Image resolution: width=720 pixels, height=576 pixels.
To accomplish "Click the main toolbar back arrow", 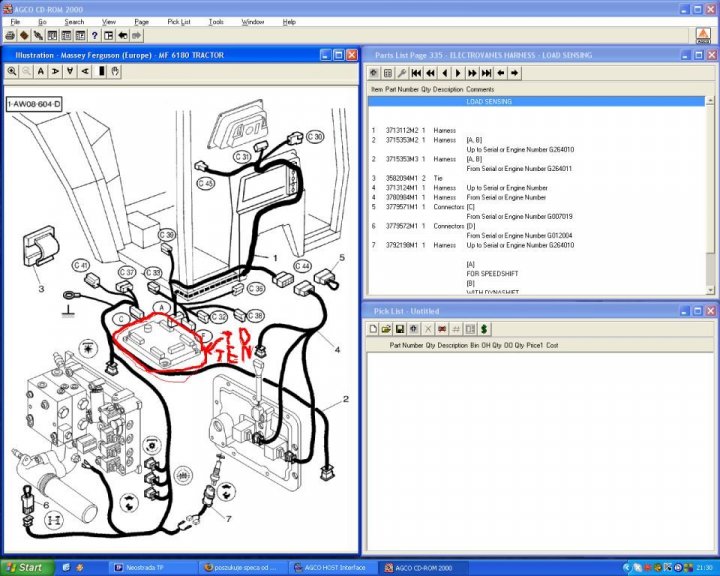I will tap(123, 35).
